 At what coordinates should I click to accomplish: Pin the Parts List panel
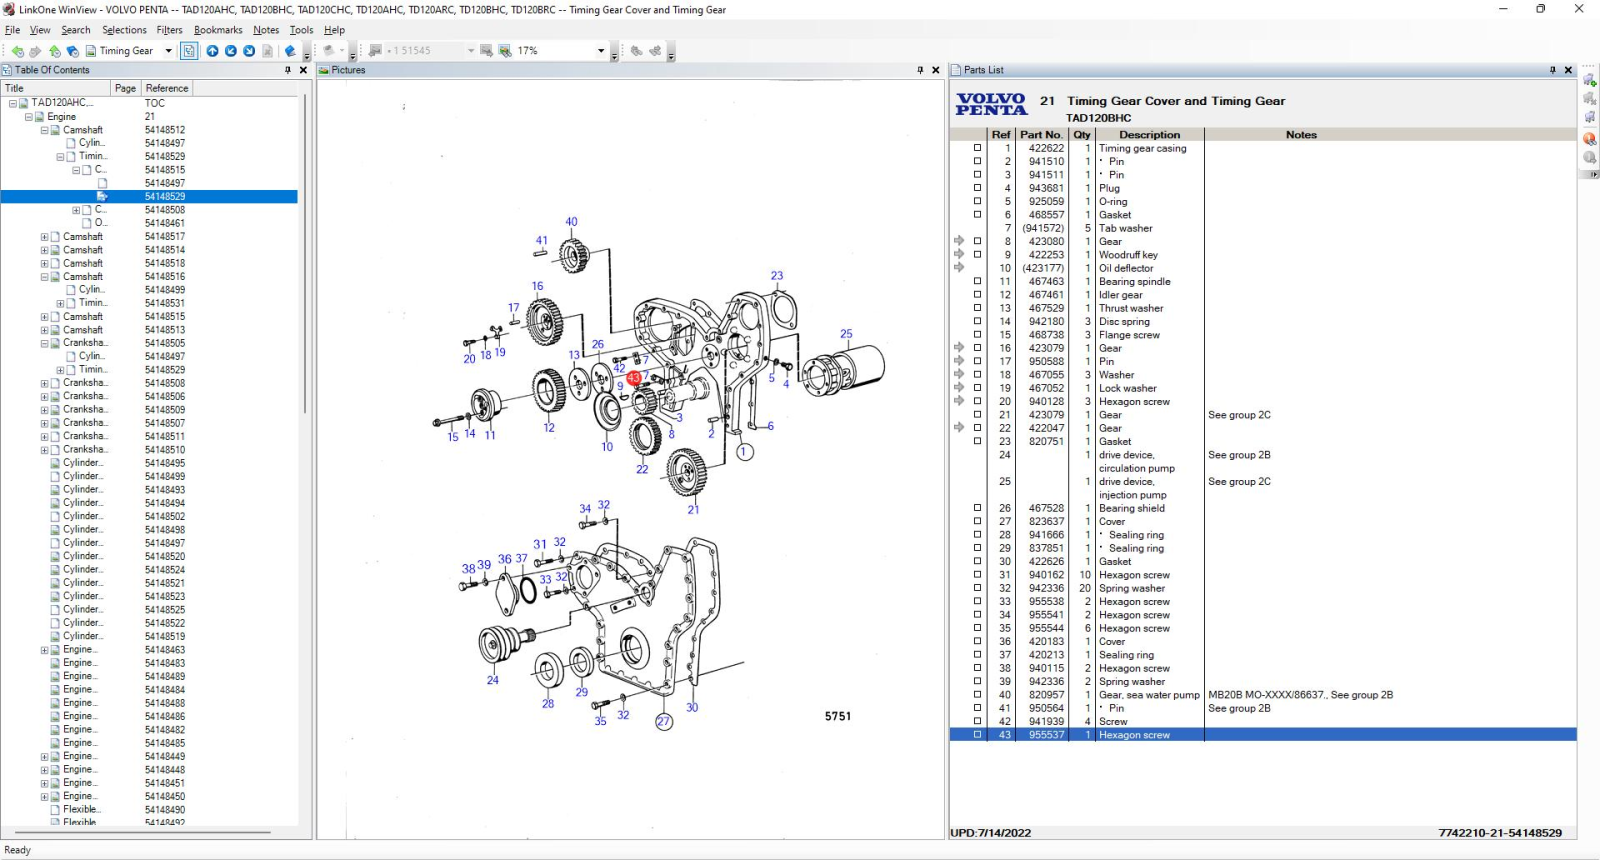pyautogui.click(x=1553, y=70)
